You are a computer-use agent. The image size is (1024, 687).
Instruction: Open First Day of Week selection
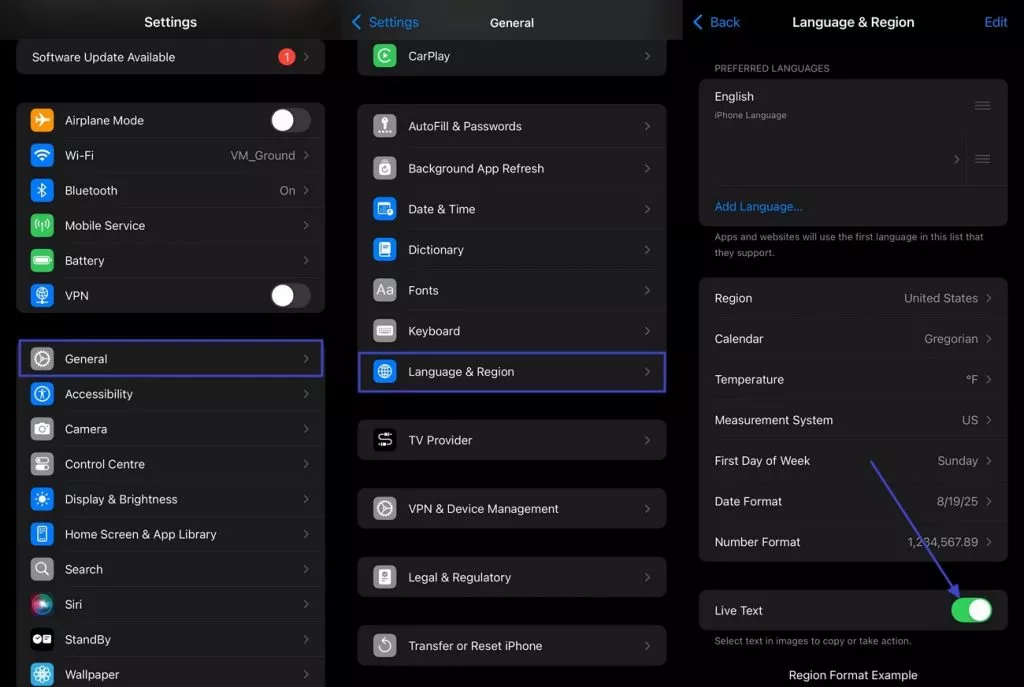[853, 461]
